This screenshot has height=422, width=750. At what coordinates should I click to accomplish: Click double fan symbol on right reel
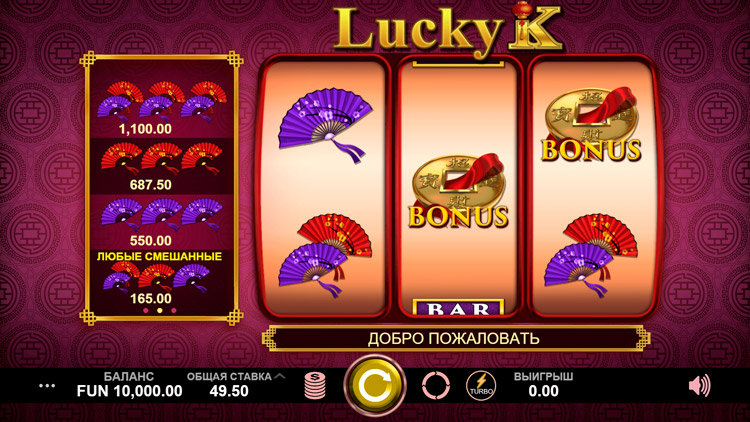(x=591, y=255)
